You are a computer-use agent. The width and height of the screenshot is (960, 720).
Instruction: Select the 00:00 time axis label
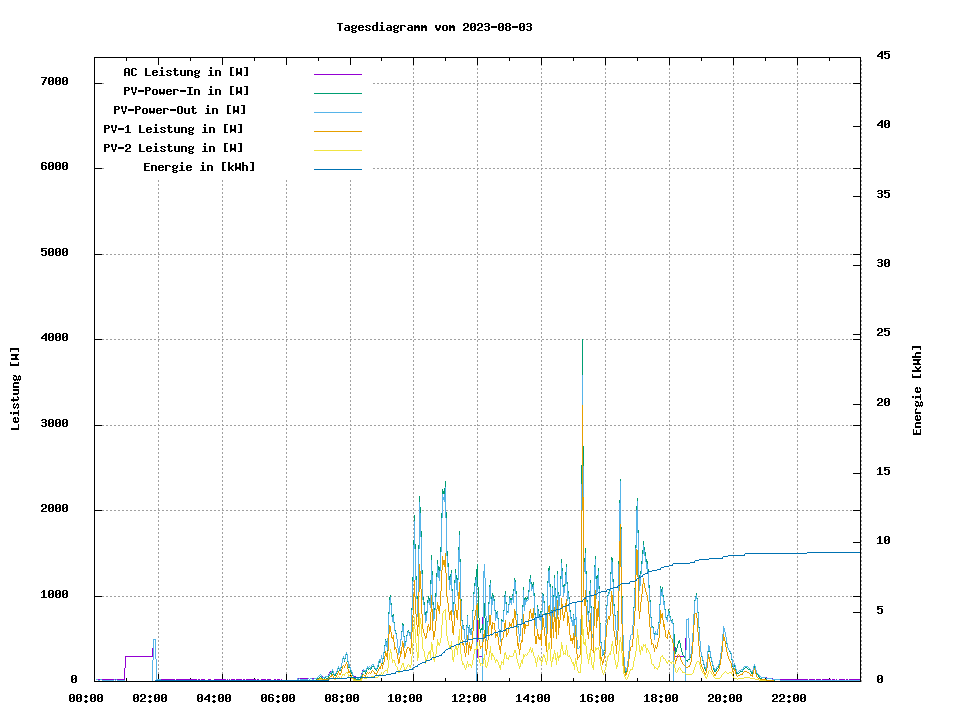tap(86, 698)
